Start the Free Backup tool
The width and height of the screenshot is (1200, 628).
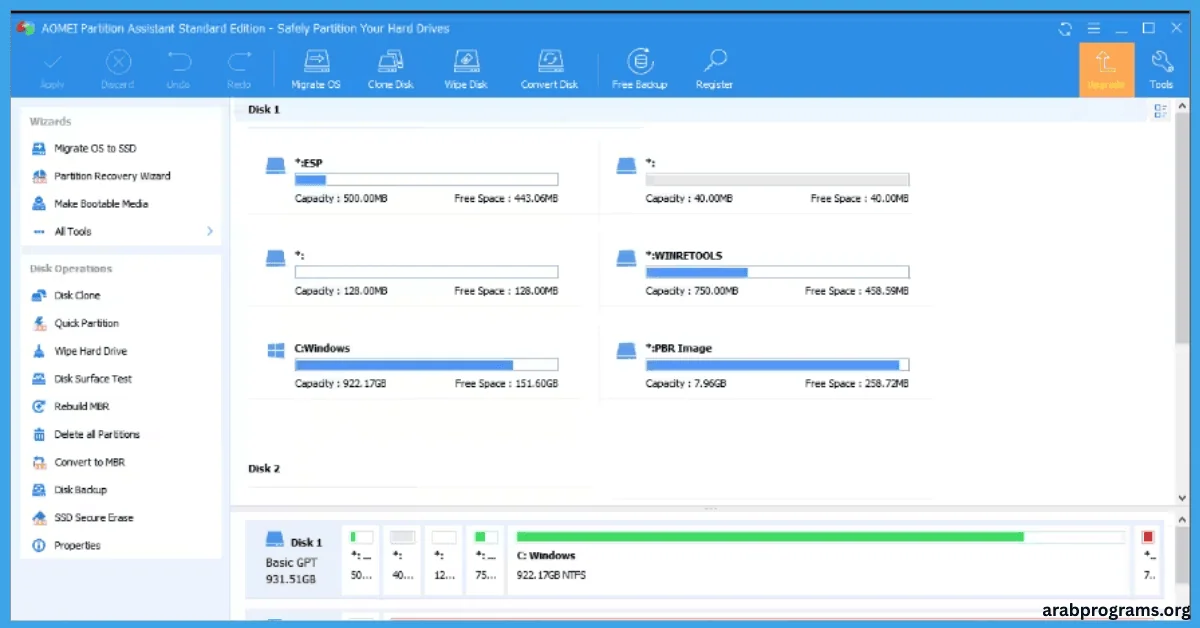pyautogui.click(x=640, y=69)
